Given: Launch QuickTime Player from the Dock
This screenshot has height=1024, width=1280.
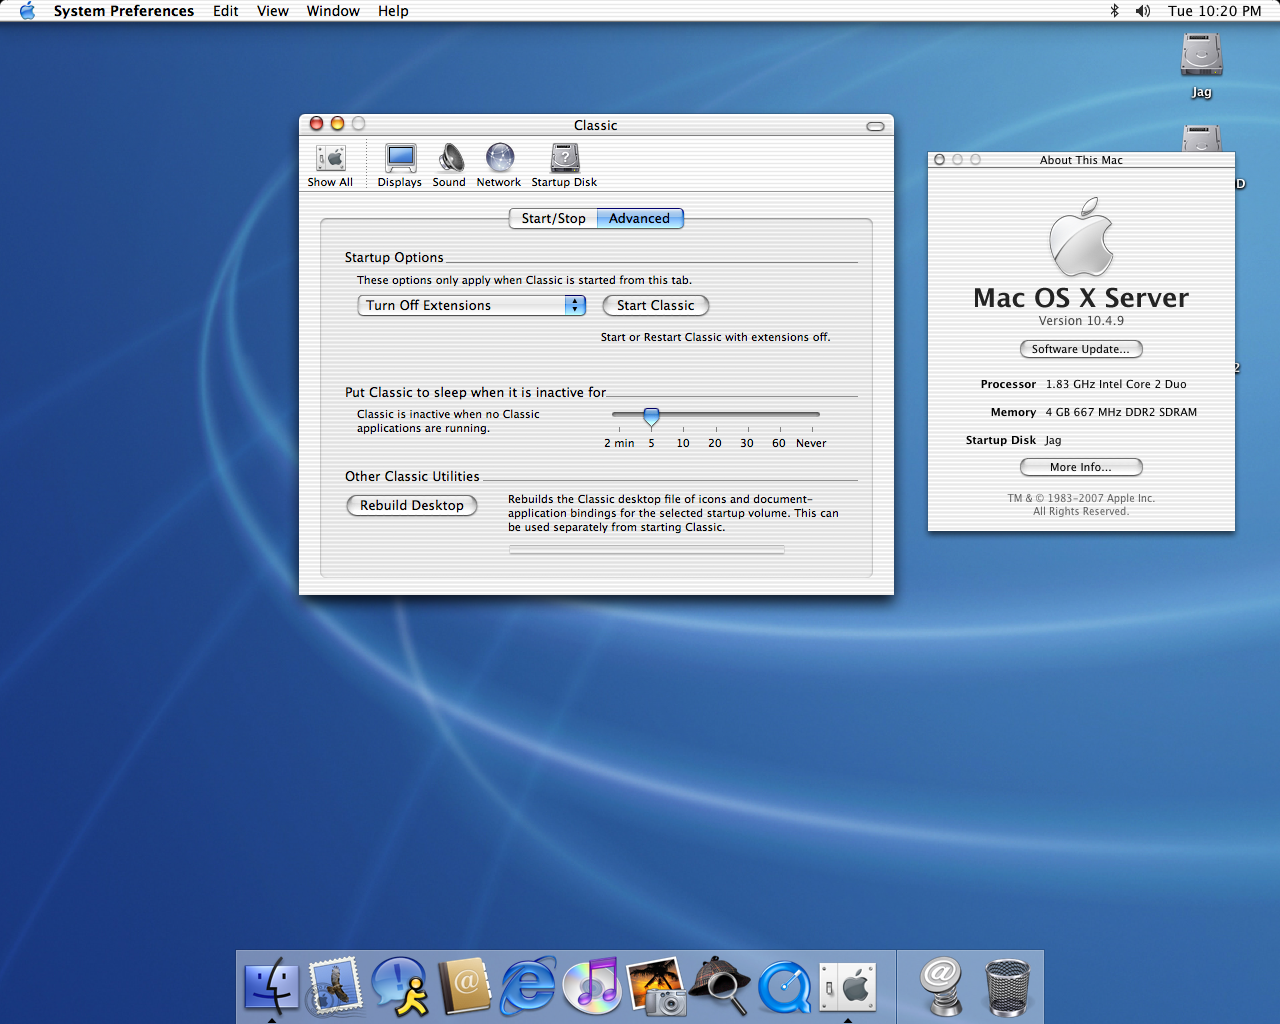Looking at the screenshot, I should (x=785, y=986).
